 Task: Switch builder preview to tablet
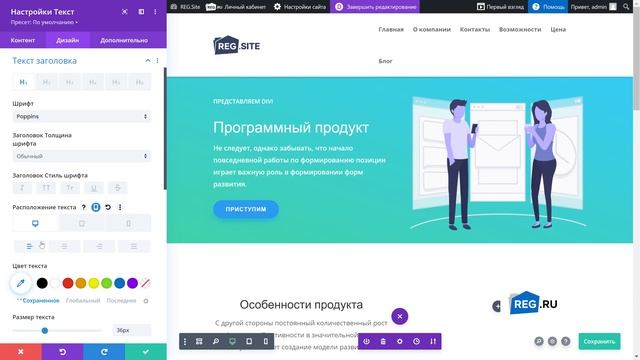point(249,341)
